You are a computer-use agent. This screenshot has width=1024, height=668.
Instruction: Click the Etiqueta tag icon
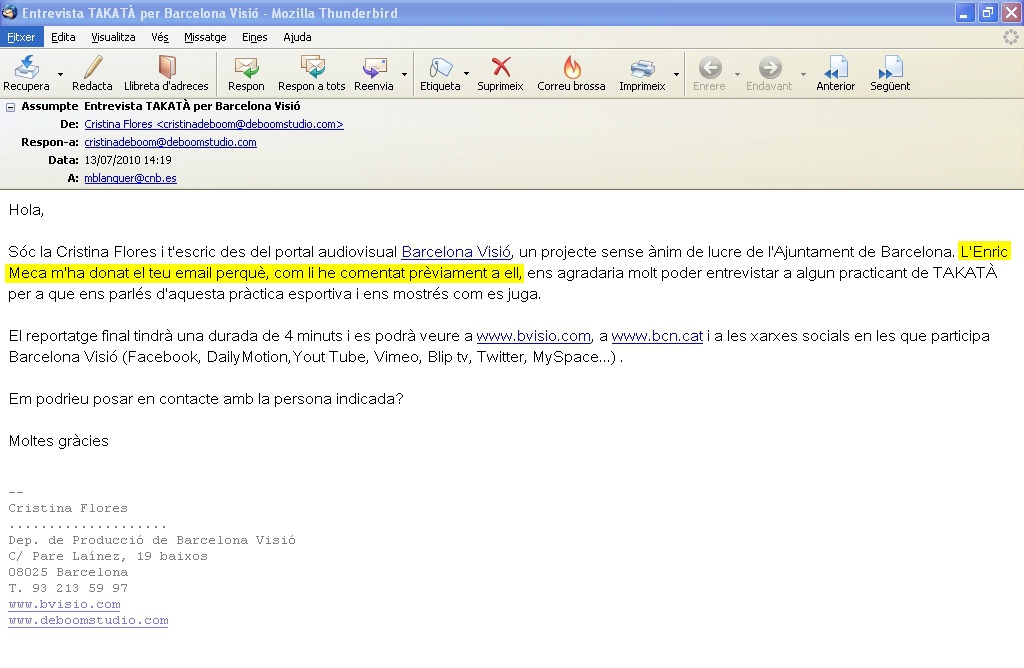tap(441, 67)
